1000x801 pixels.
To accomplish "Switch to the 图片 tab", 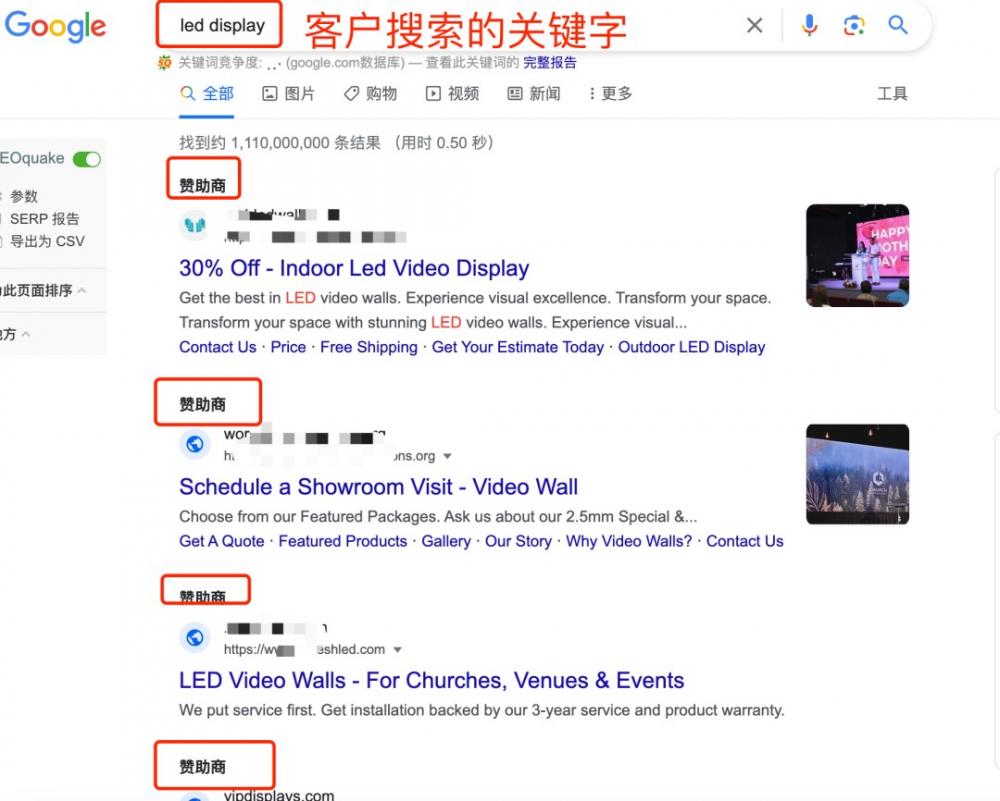I will (288, 93).
